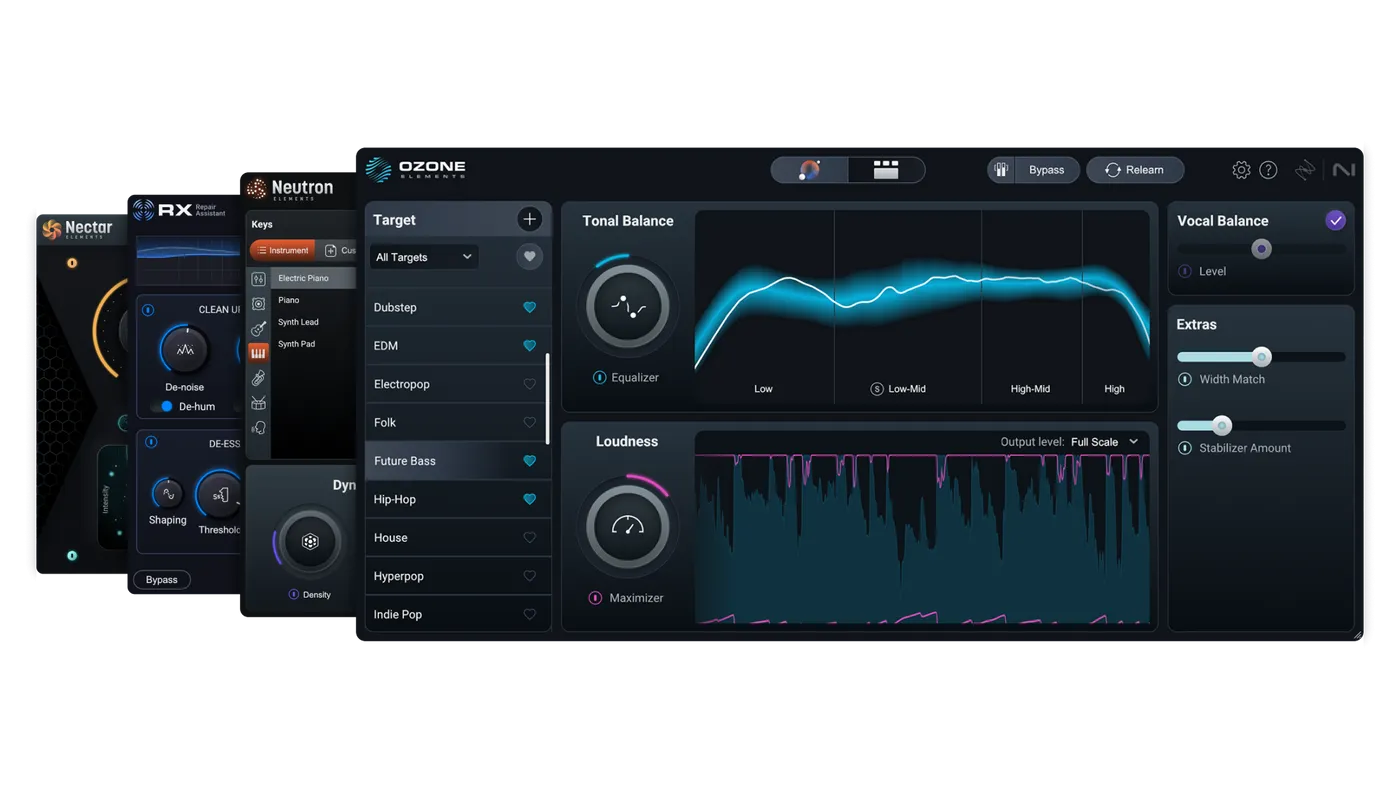Screen dimensions: 1400x788
Task: Select the guitar instrument icon in Neutron
Action: pyautogui.click(x=258, y=328)
